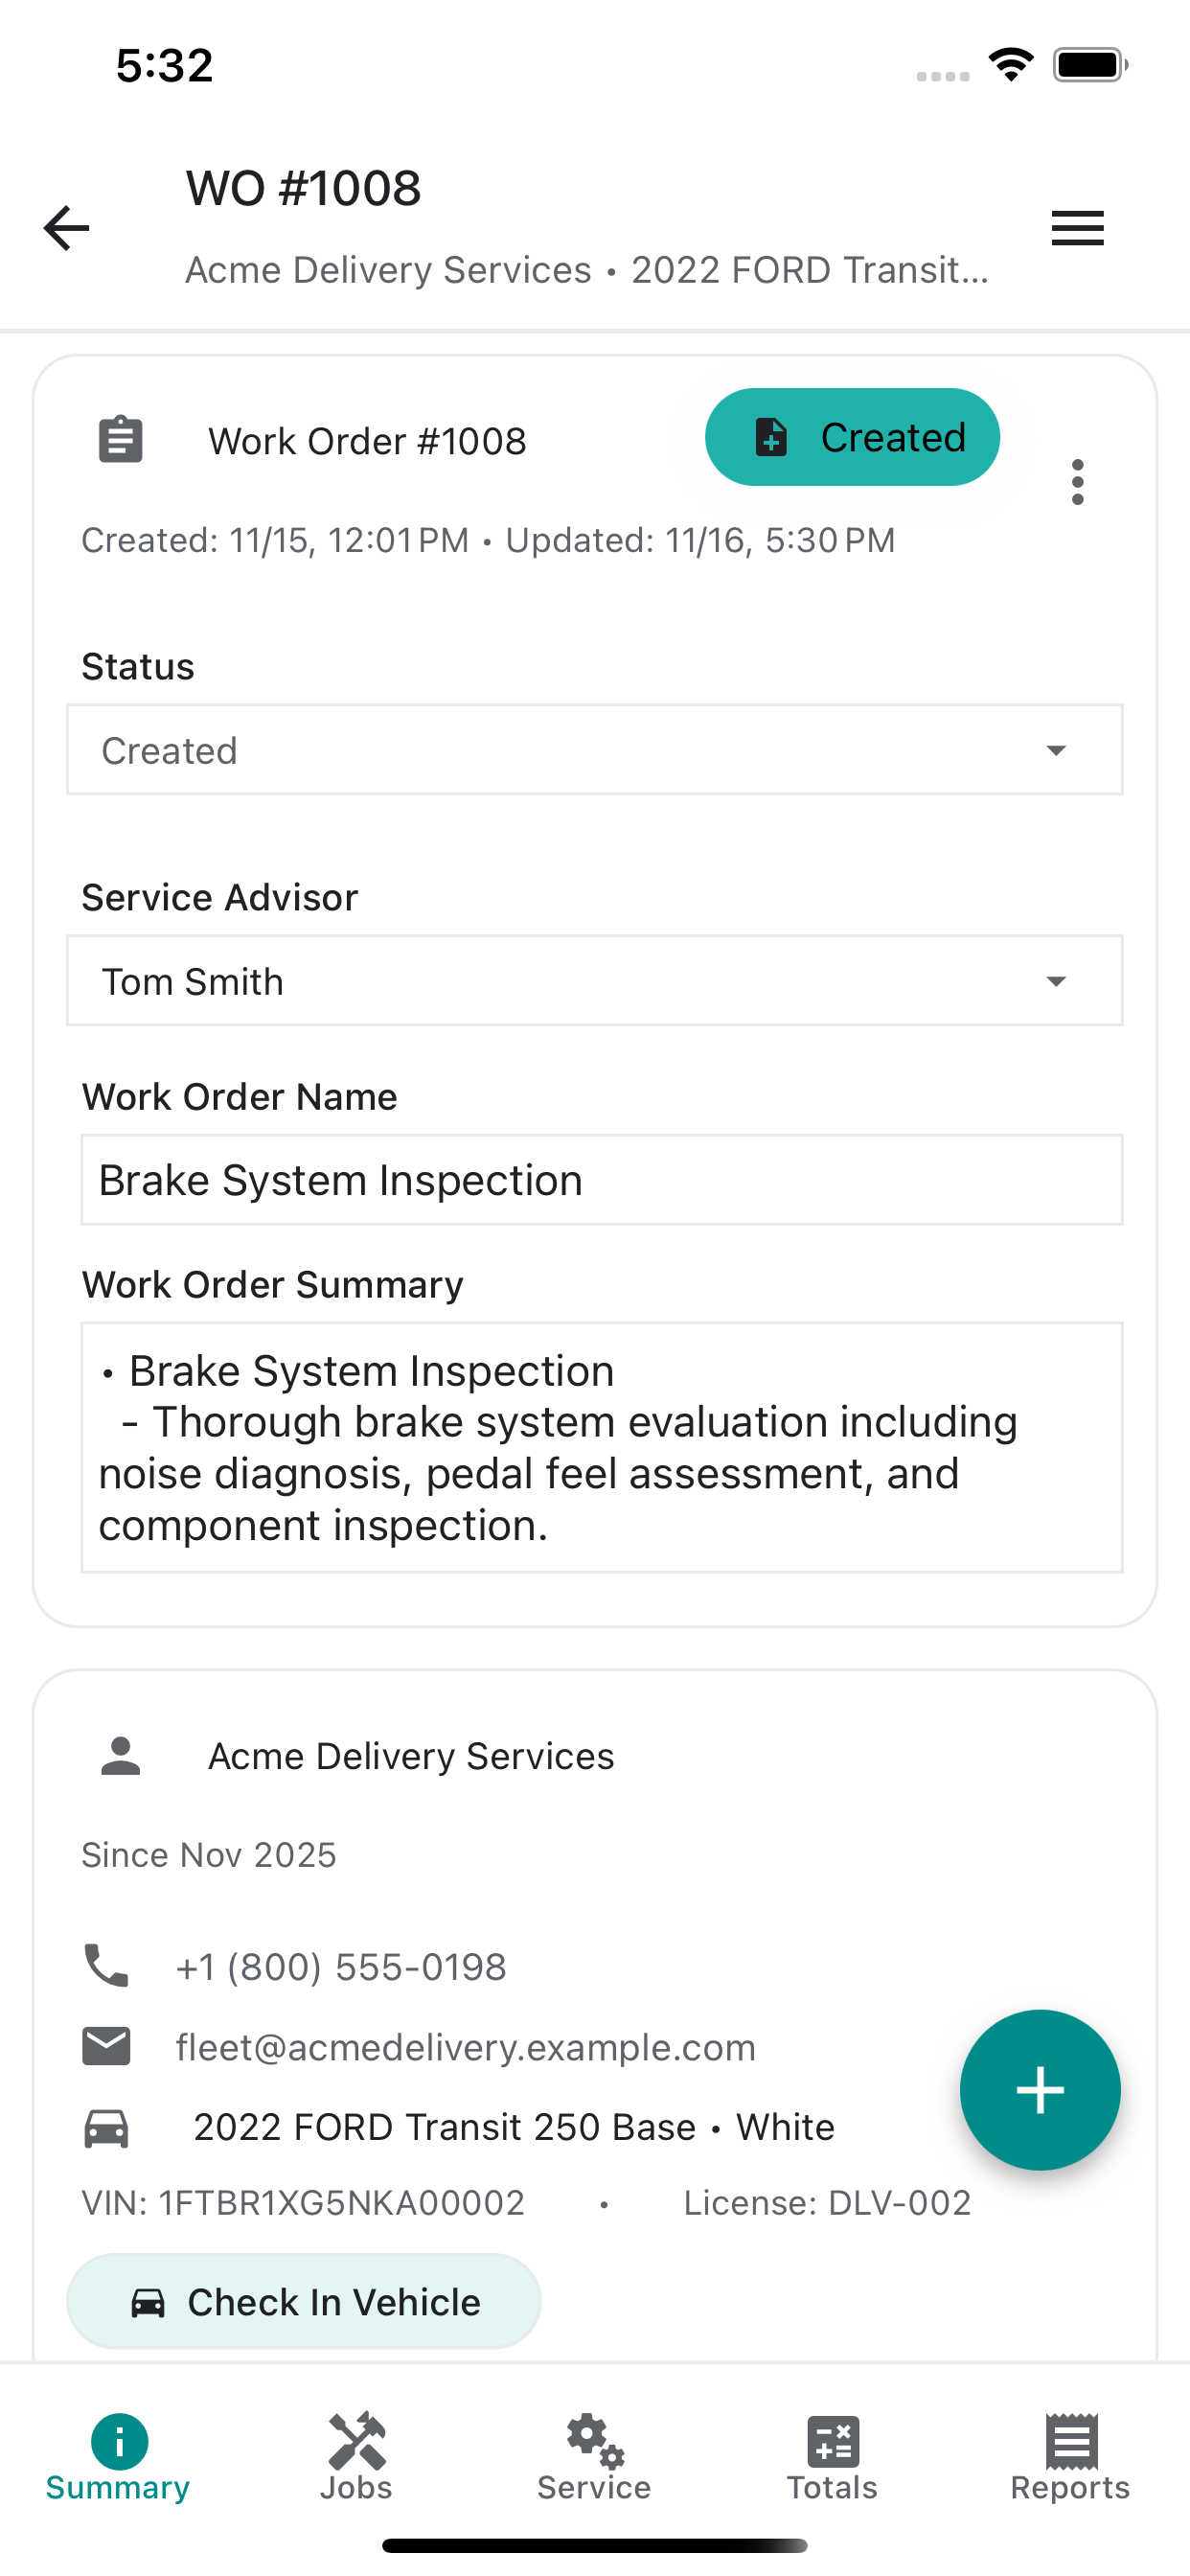
Task: Tap the phone icon for Acme Delivery
Action: pyautogui.click(x=106, y=1965)
